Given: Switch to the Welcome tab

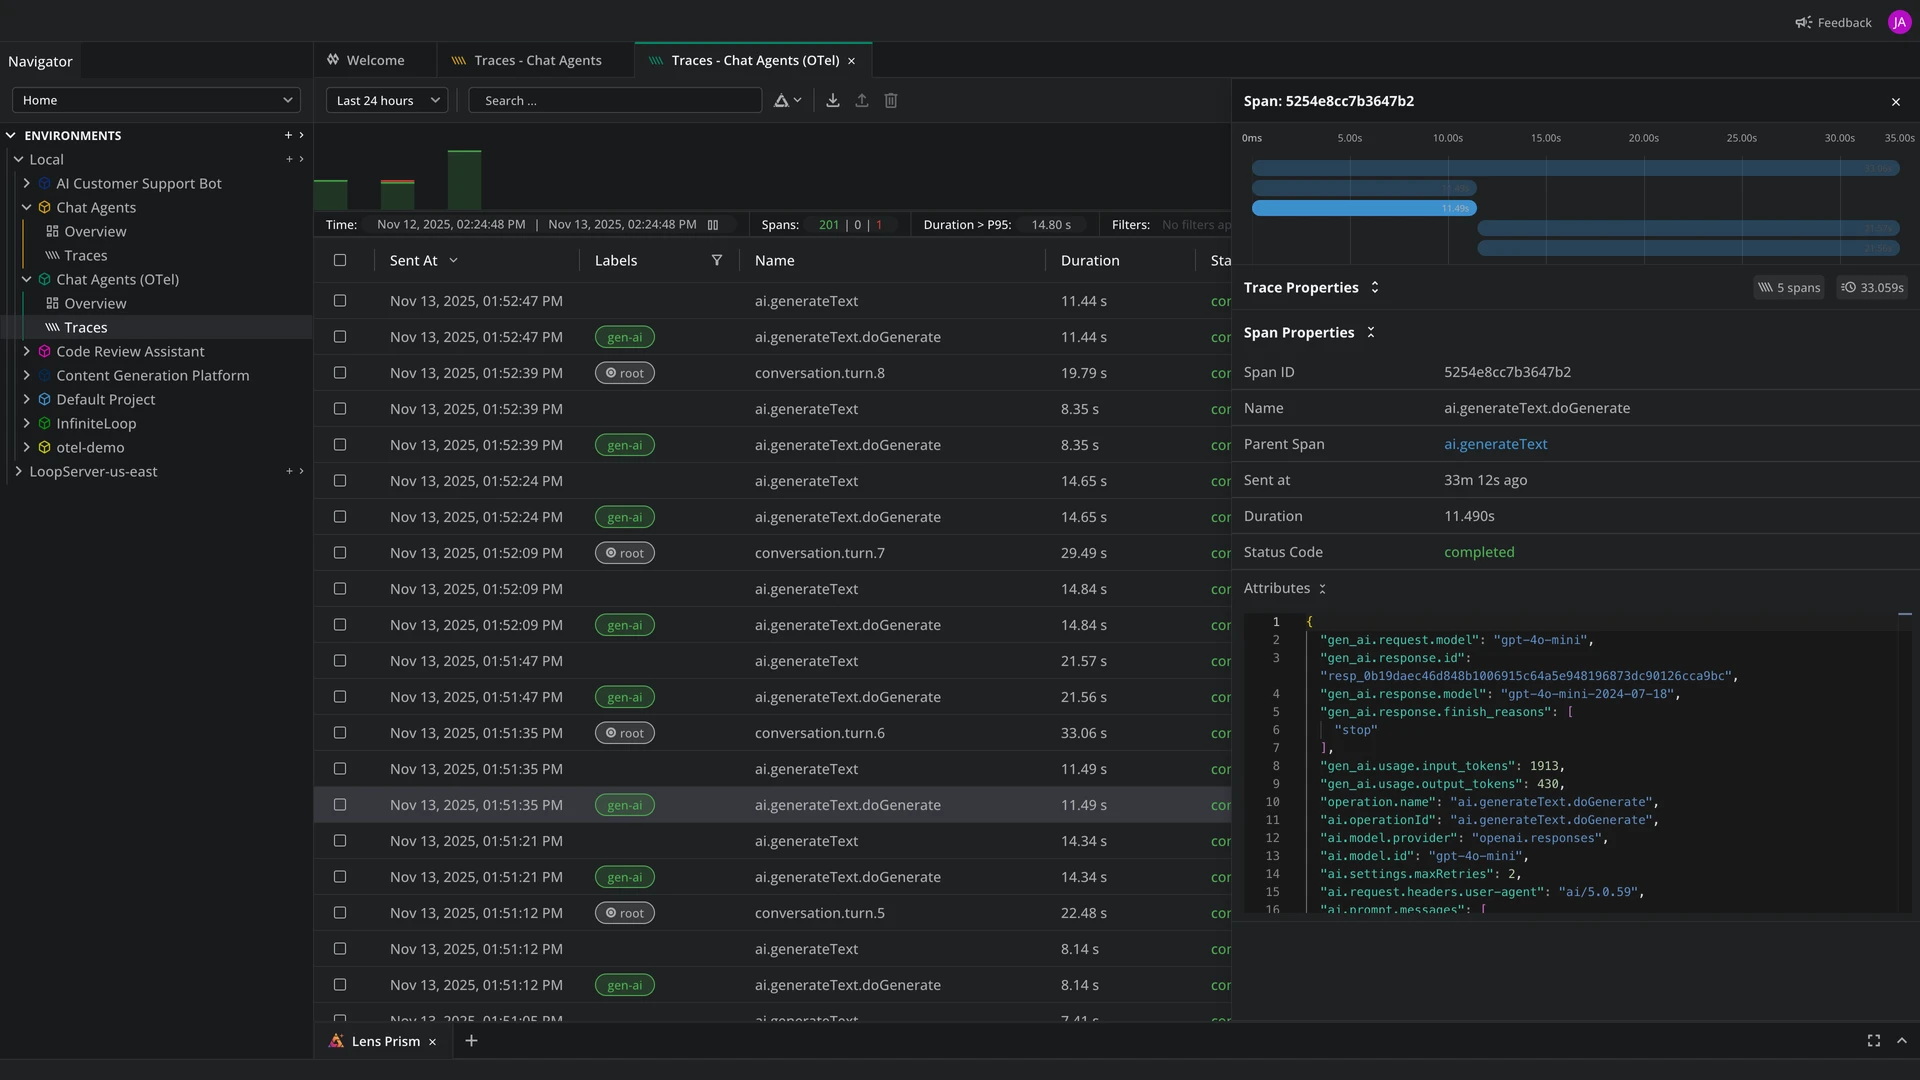Looking at the screenshot, I should coord(375,60).
